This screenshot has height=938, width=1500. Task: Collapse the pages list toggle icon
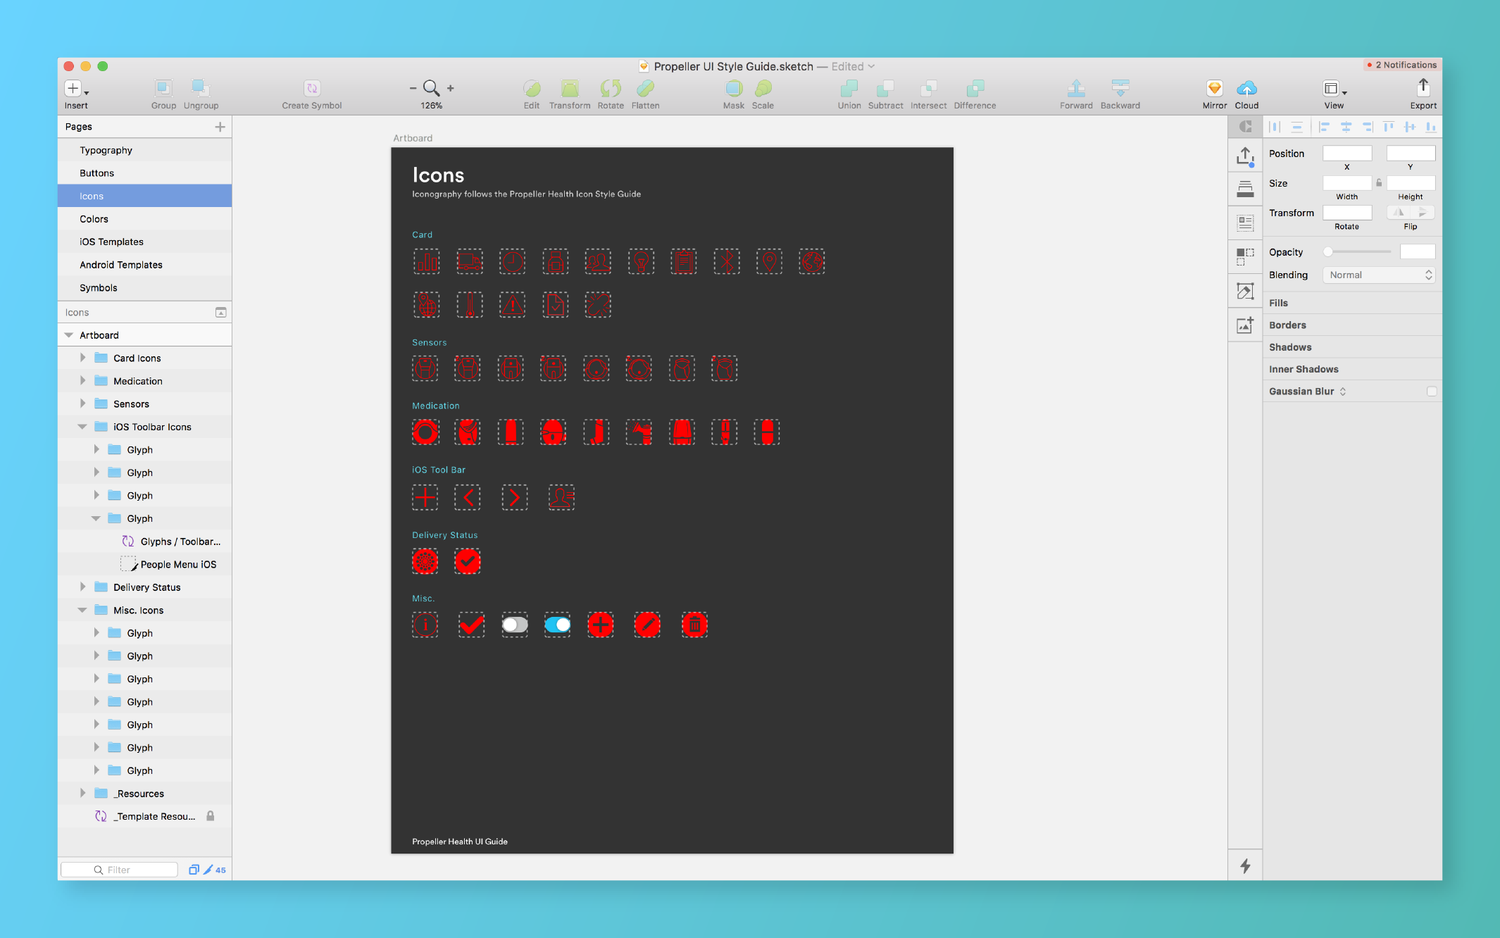pyautogui.click(x=221, y=313)
